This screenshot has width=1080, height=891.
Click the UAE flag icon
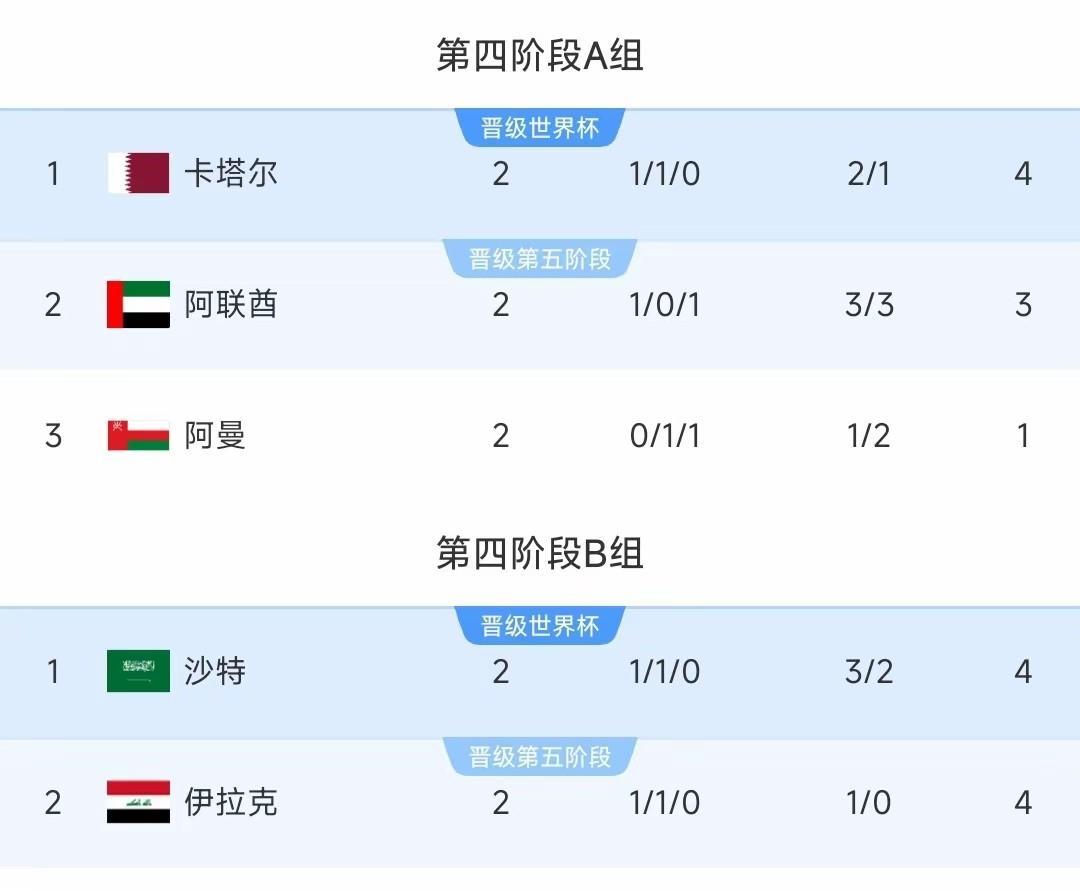[138, 304]
